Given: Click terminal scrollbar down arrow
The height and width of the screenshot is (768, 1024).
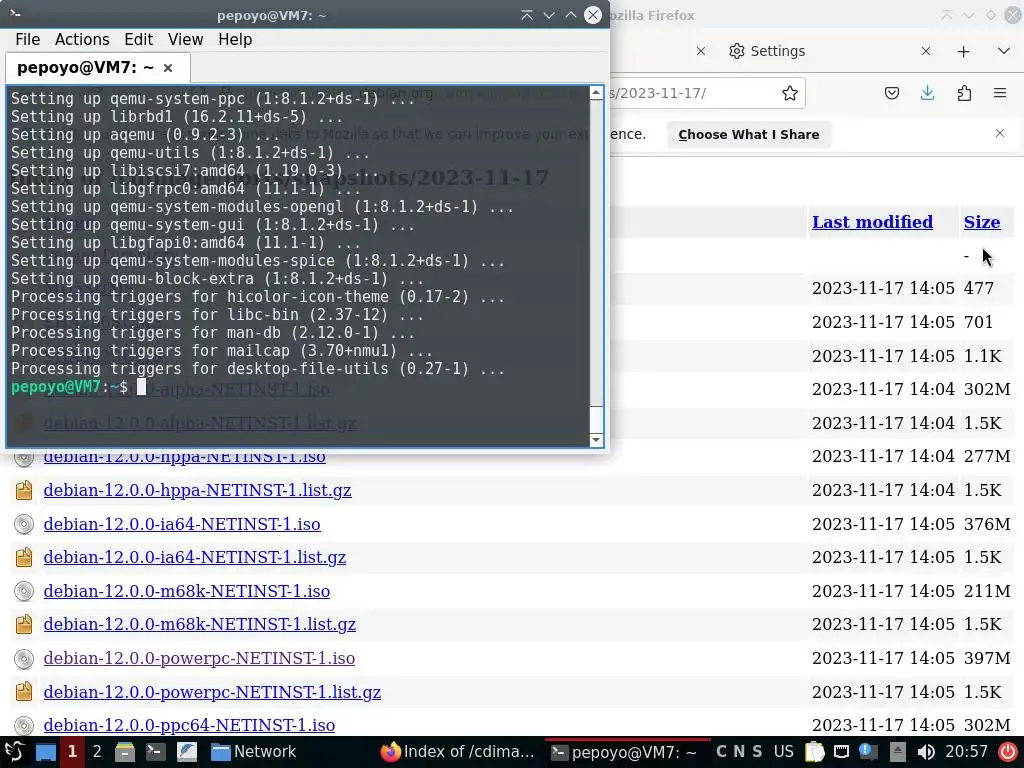Looking at the screenshot, I should pos(596,440).
